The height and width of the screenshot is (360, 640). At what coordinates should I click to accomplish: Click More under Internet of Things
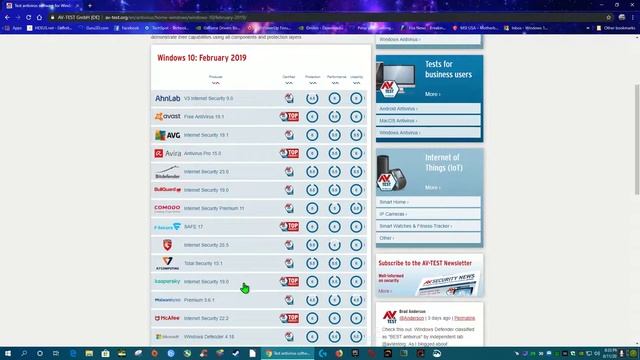point(432,187)
